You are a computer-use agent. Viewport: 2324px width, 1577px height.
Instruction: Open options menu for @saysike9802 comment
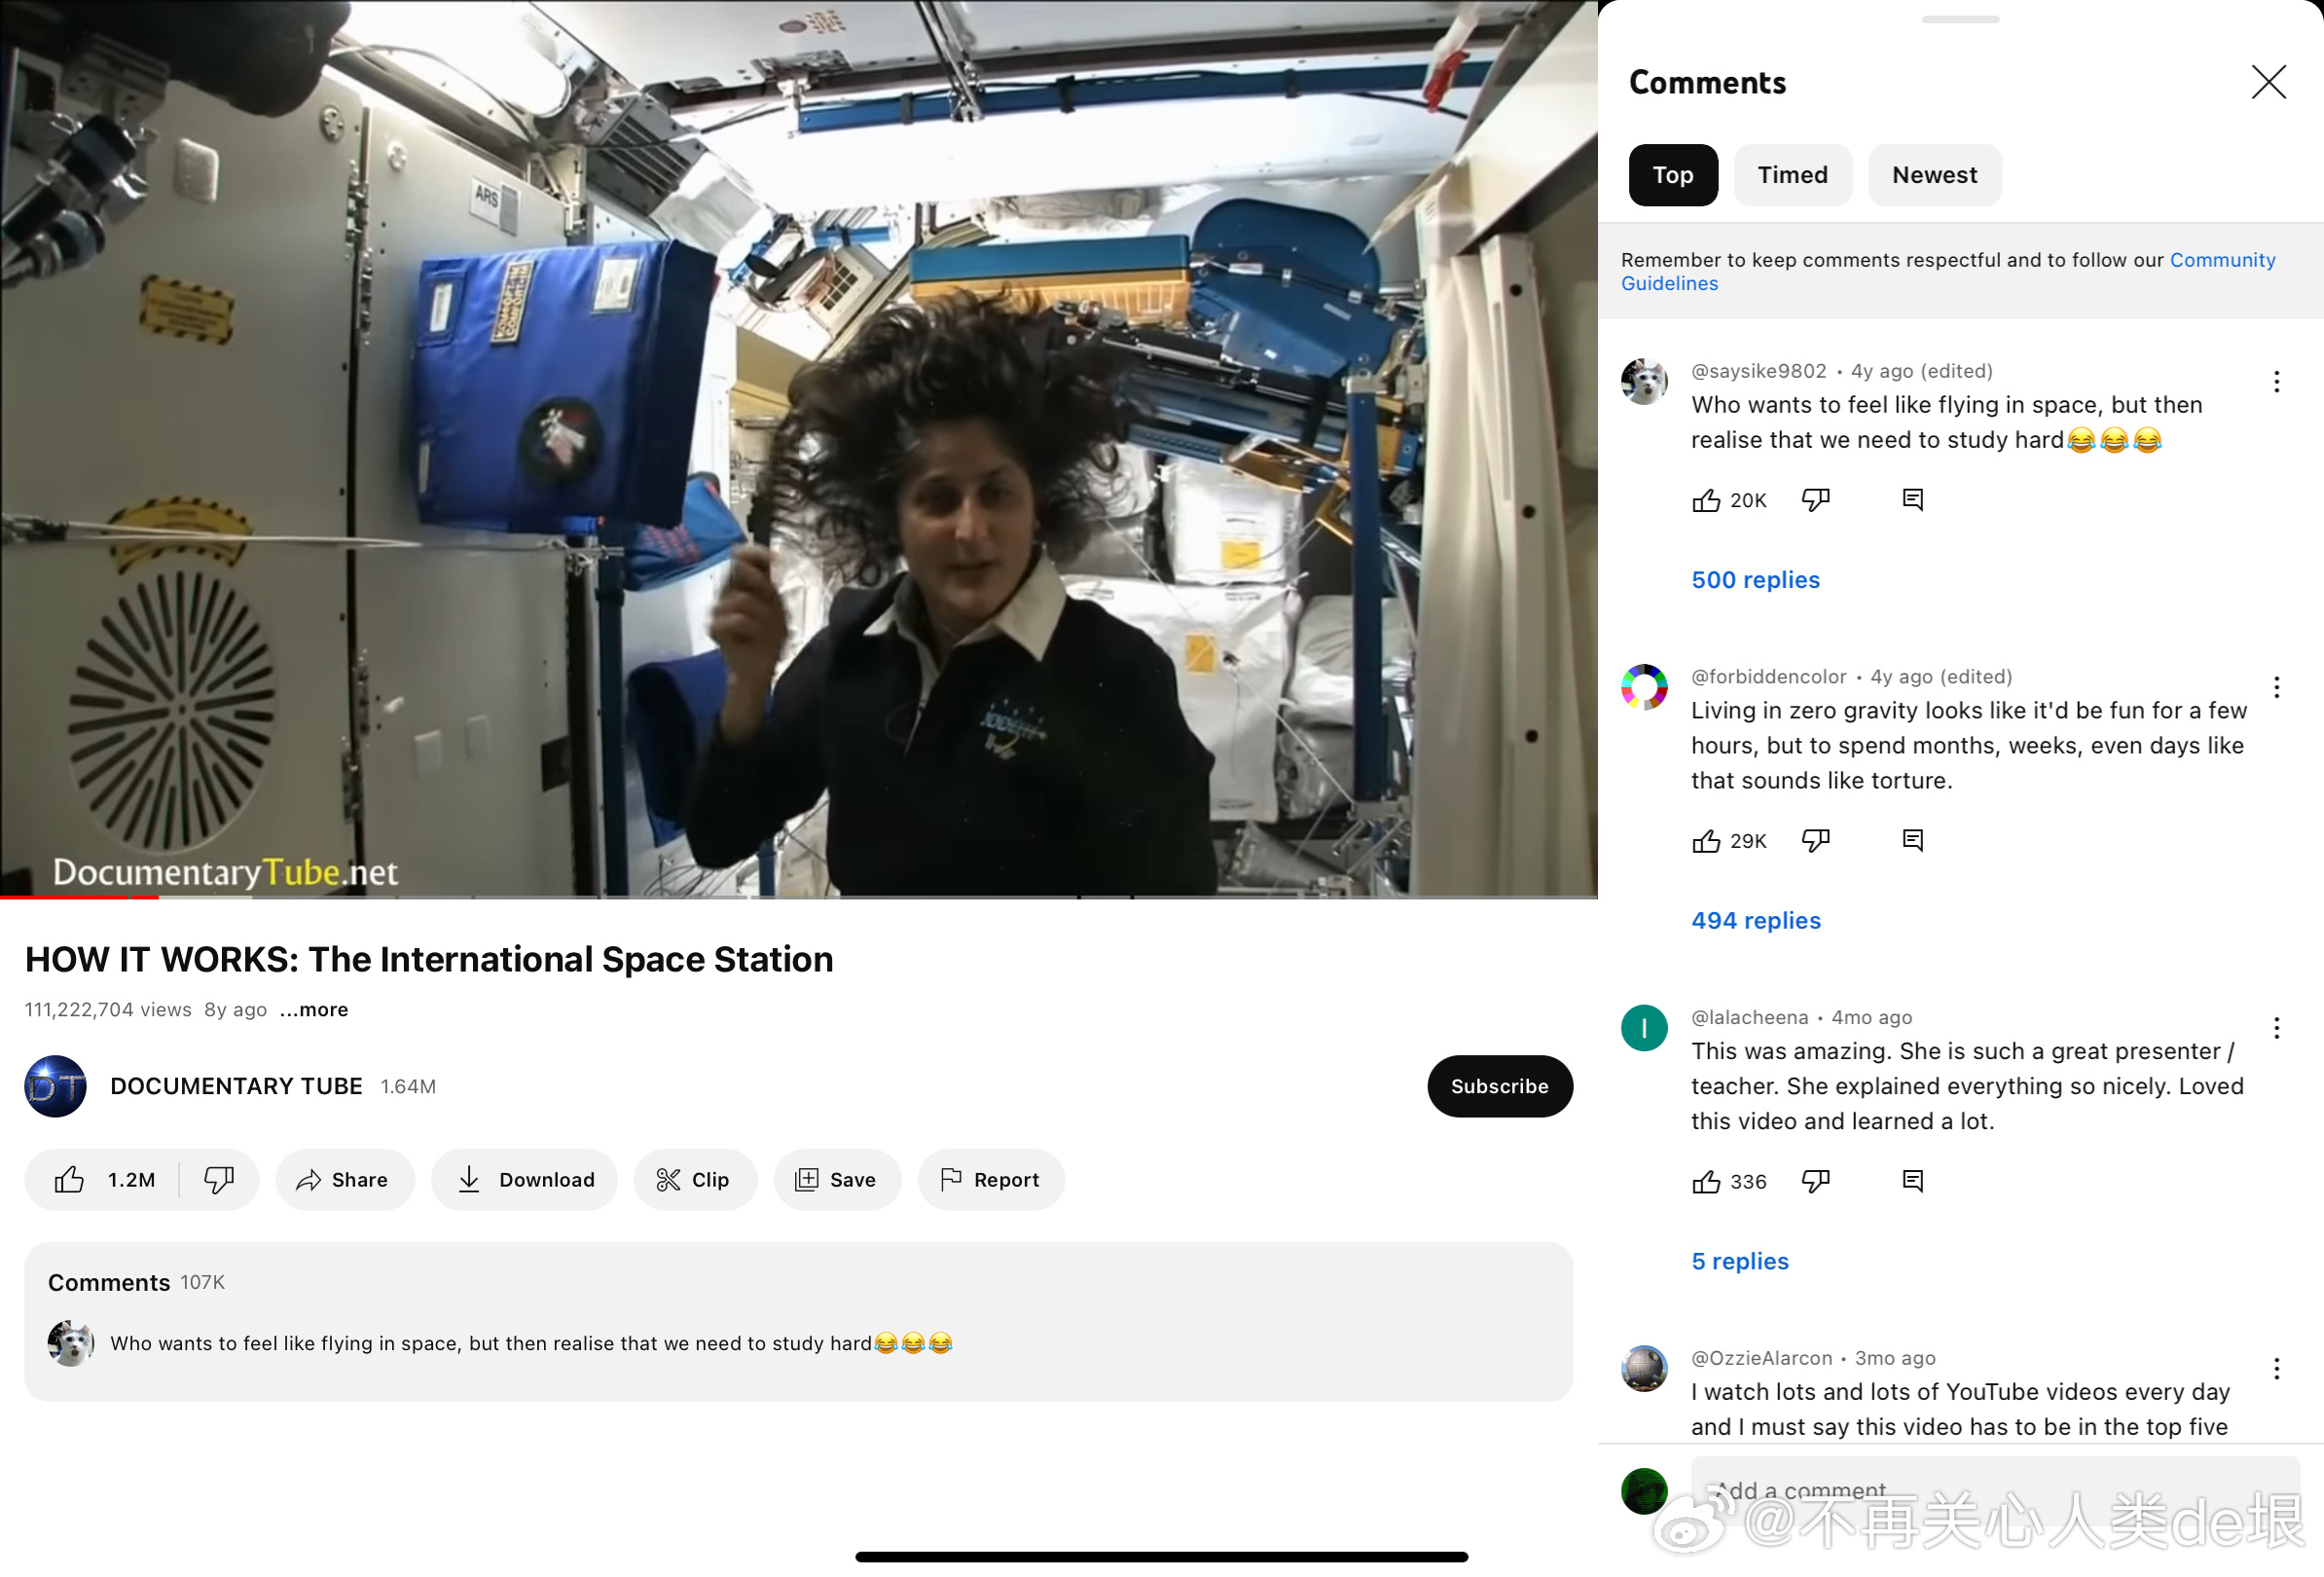[x=2276, y=381]
